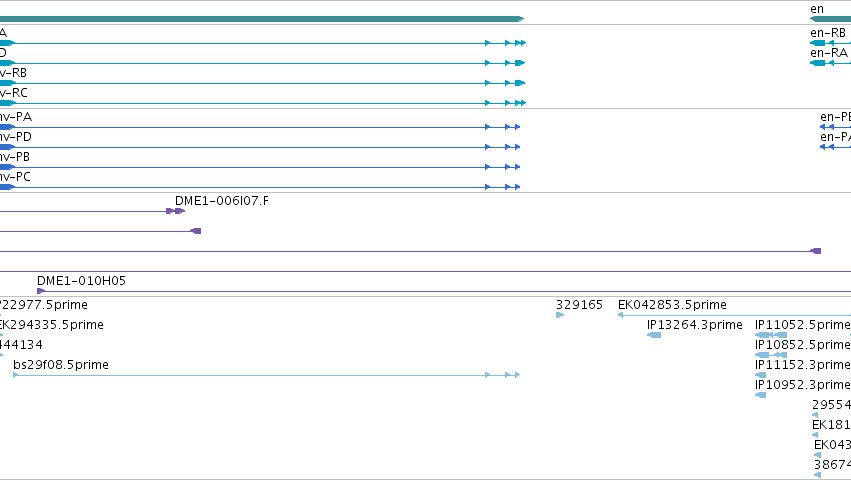Screen dimensions: 851x480
Task: Click the en-RA transcript label
Action: click(829, 53)
